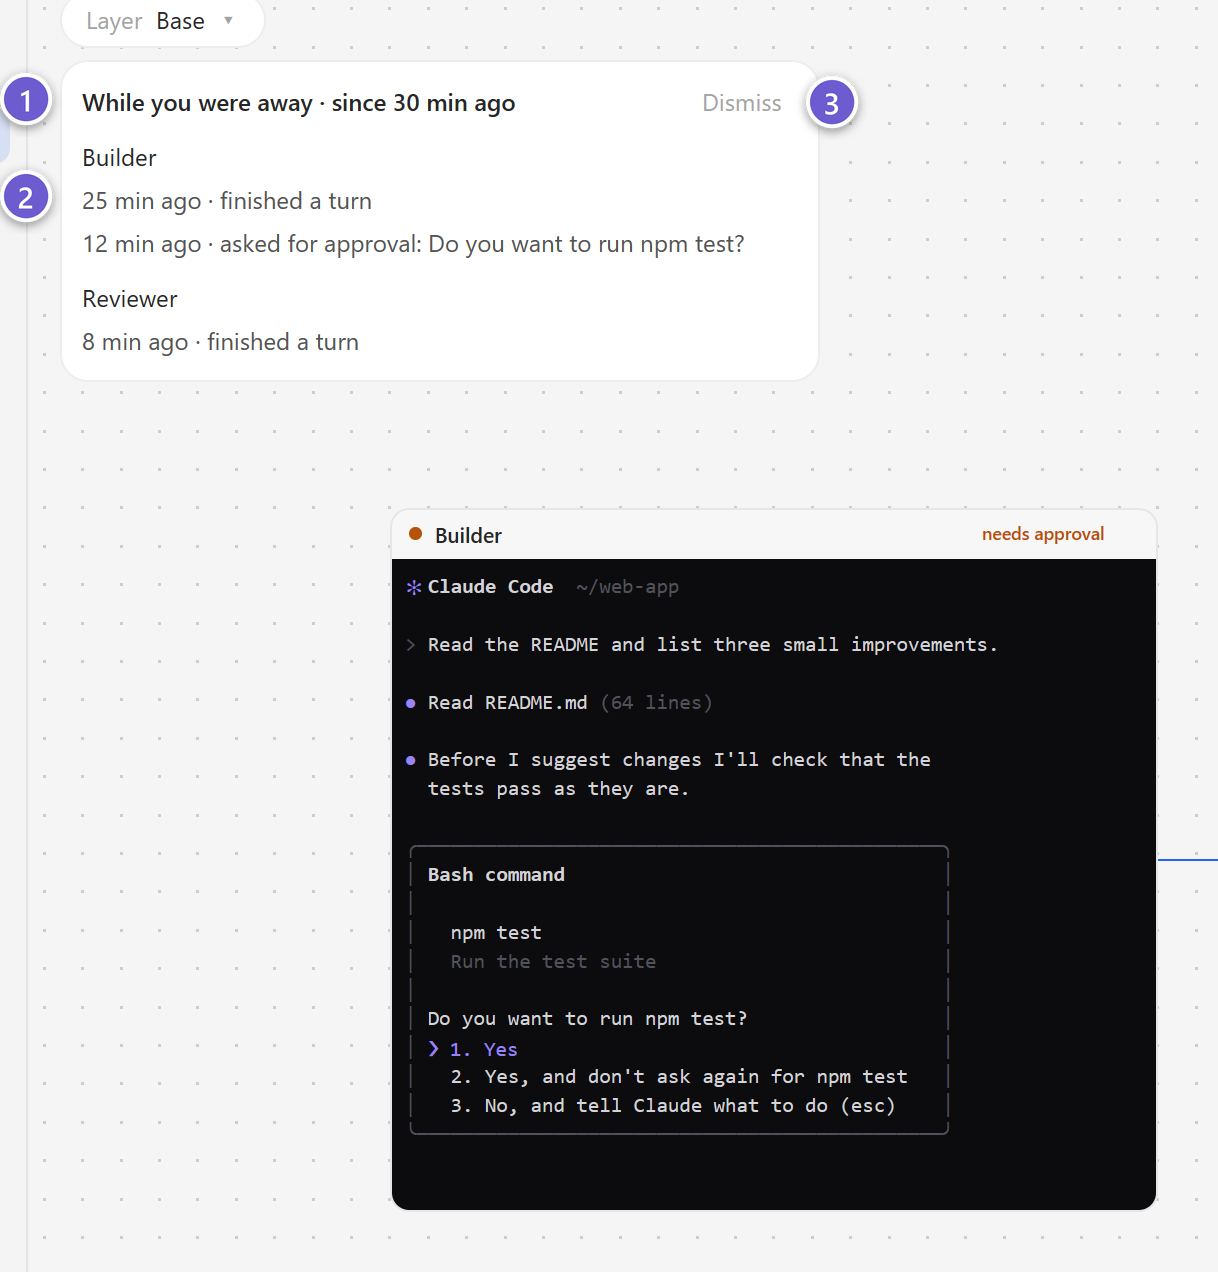The width and height of the screenshot is (1218, 1272).
Task: Choose Yes, and don't ask again for npm test
Action: [x=679, y=1077]
